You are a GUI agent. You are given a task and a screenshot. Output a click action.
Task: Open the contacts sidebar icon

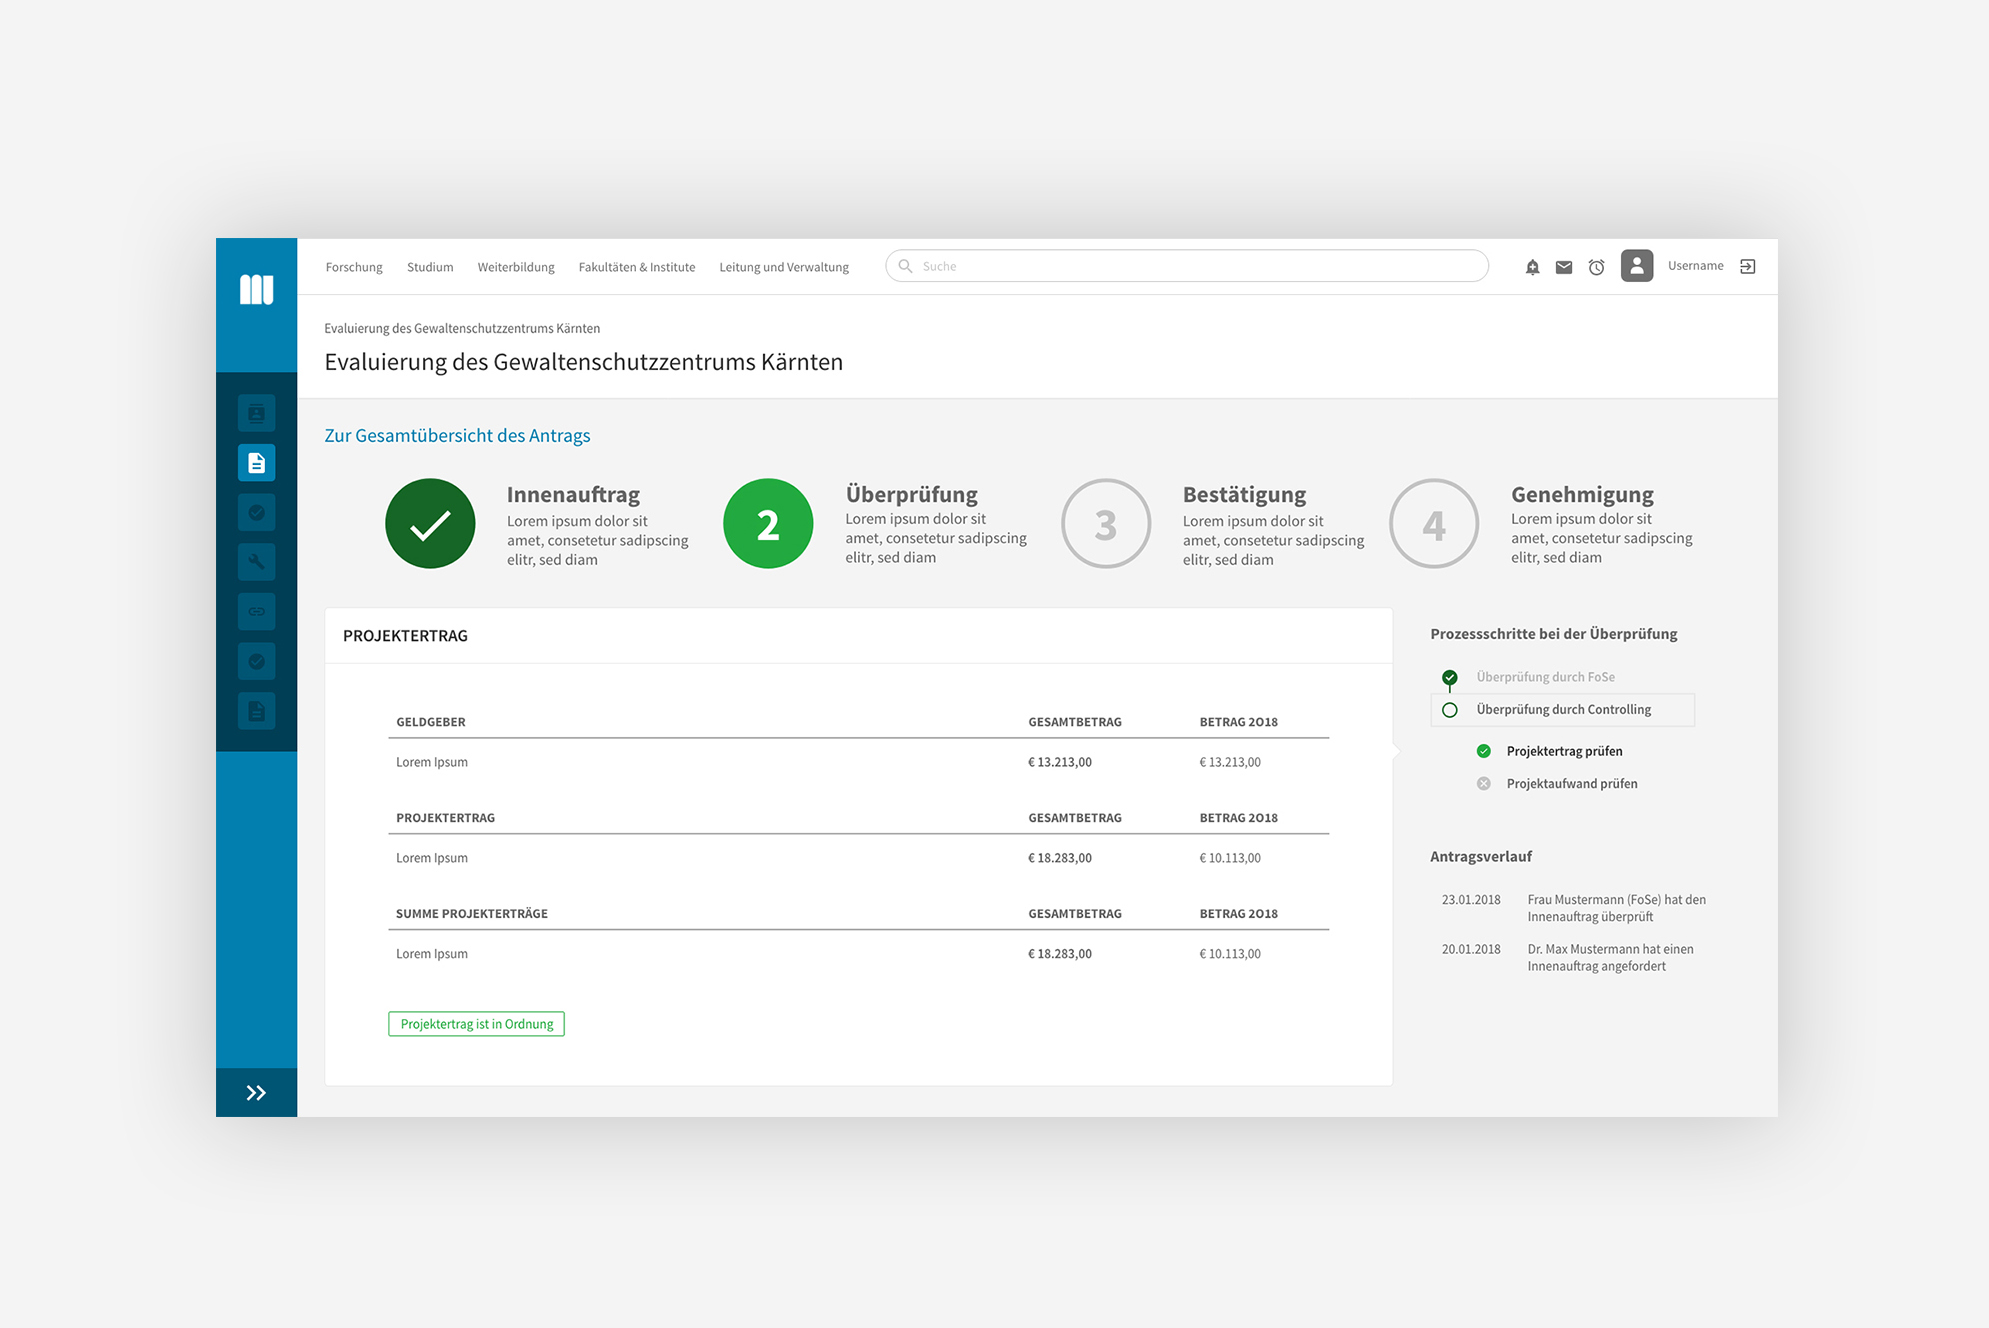257,413
